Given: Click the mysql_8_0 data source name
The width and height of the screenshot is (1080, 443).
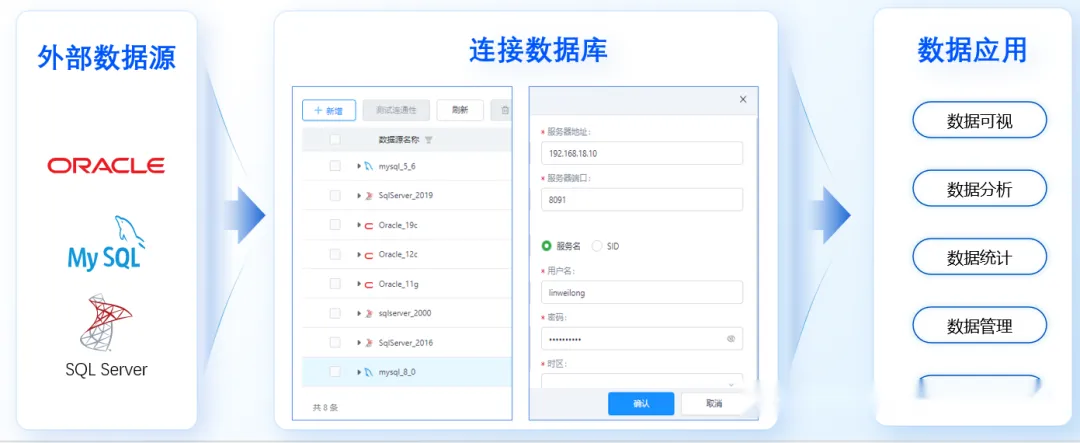Looking at the screenshot, I should 397,372.
